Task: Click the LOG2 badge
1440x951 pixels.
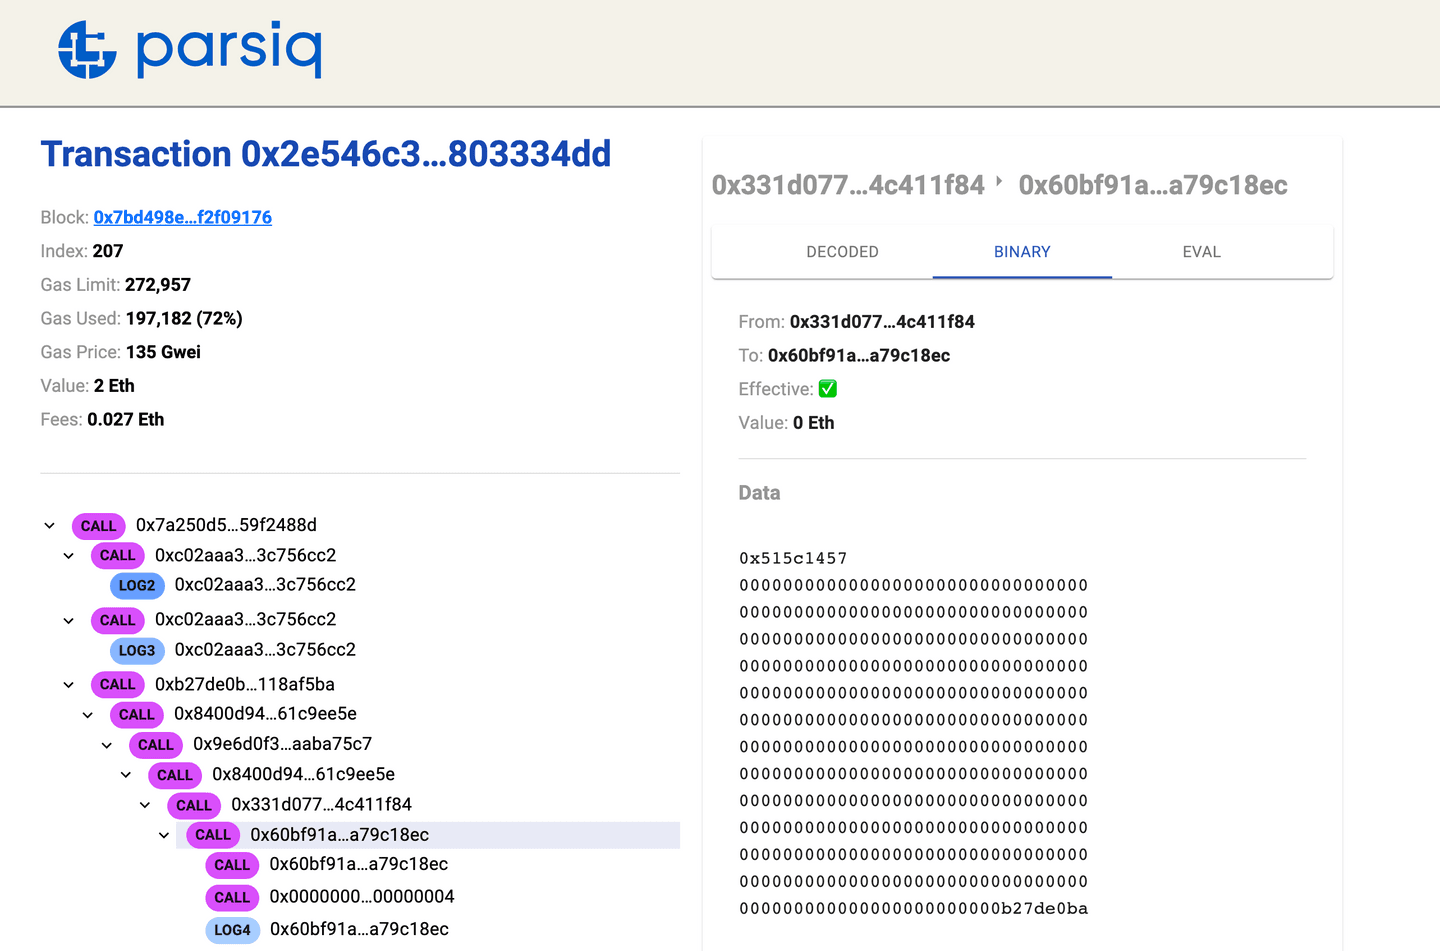Action: (137, 585)
